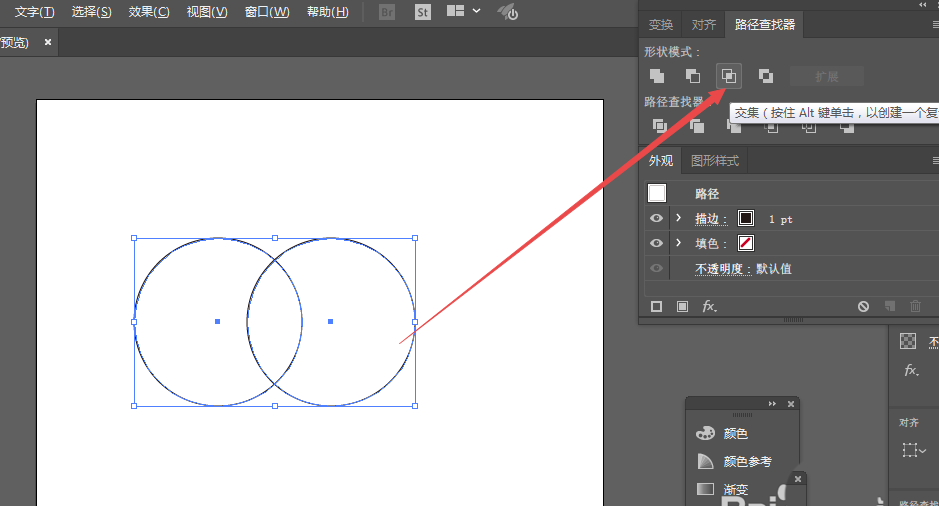Open the 颜色 panel via its palette icon

[x=705, y=433]
